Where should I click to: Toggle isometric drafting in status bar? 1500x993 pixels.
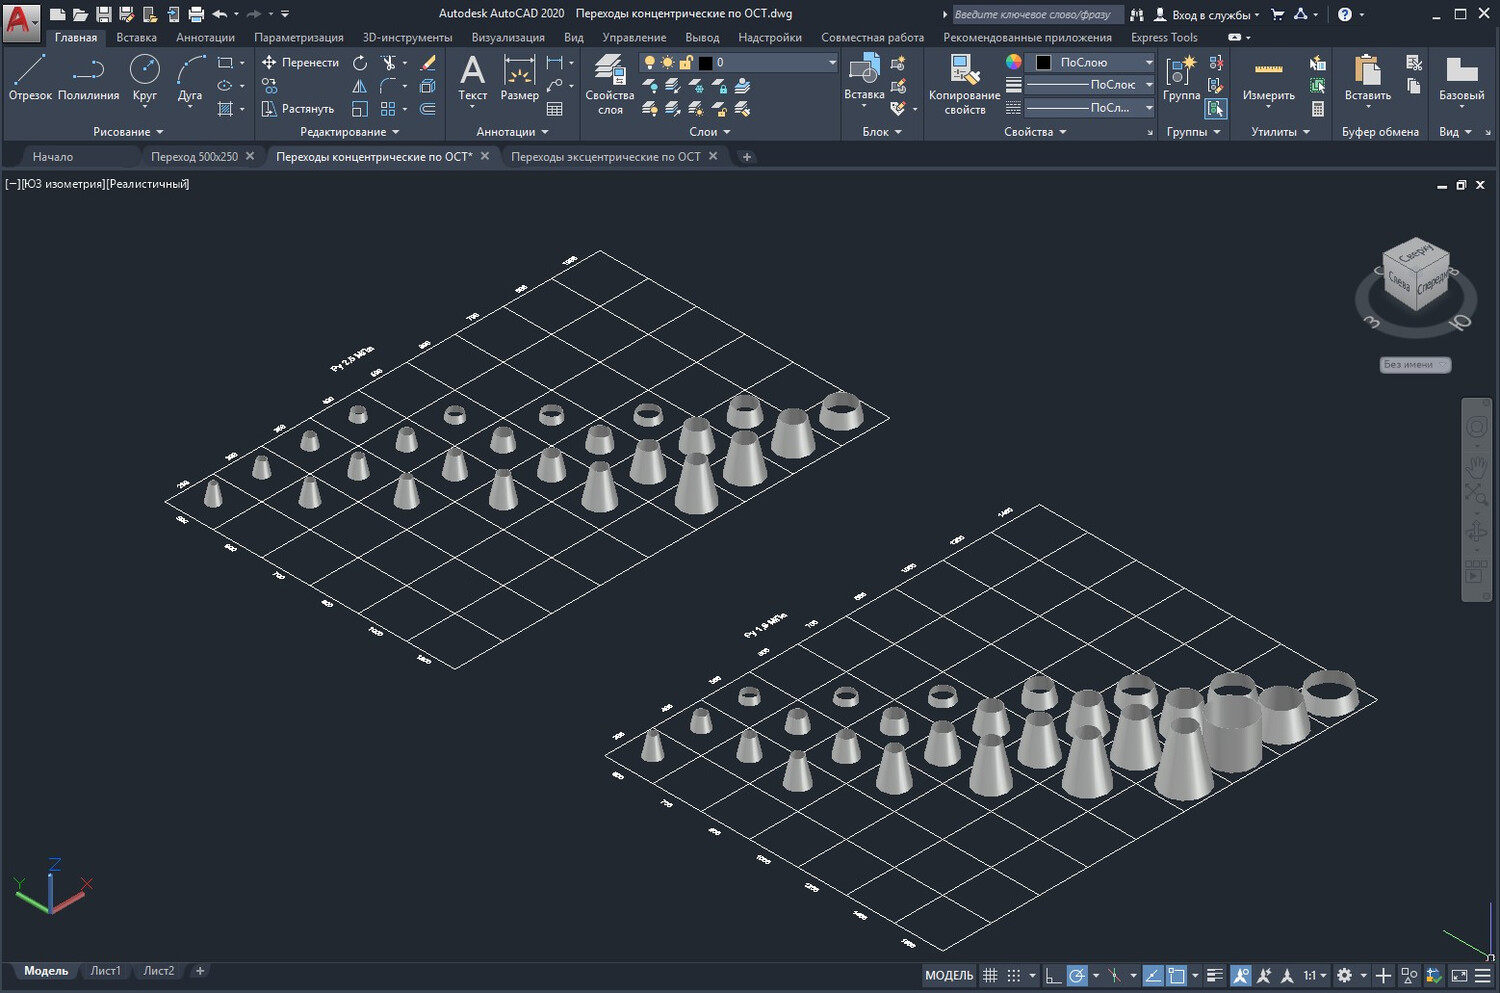(1114, 975)
